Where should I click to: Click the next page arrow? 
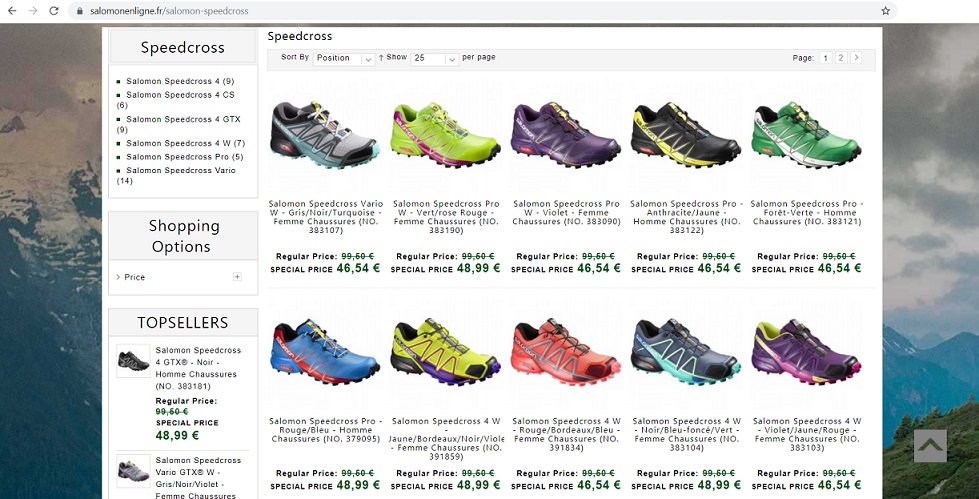(856, 57)
